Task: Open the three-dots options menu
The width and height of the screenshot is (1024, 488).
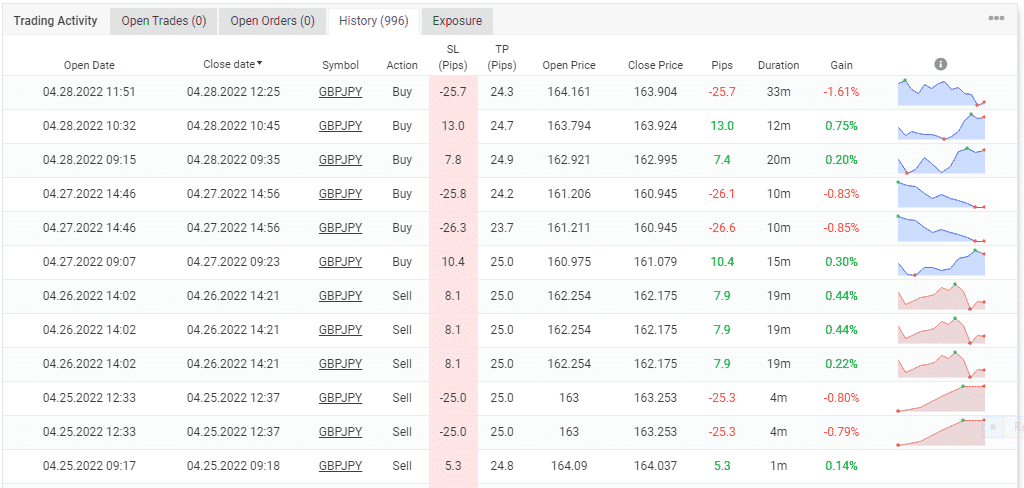Action: pos(996,19)
